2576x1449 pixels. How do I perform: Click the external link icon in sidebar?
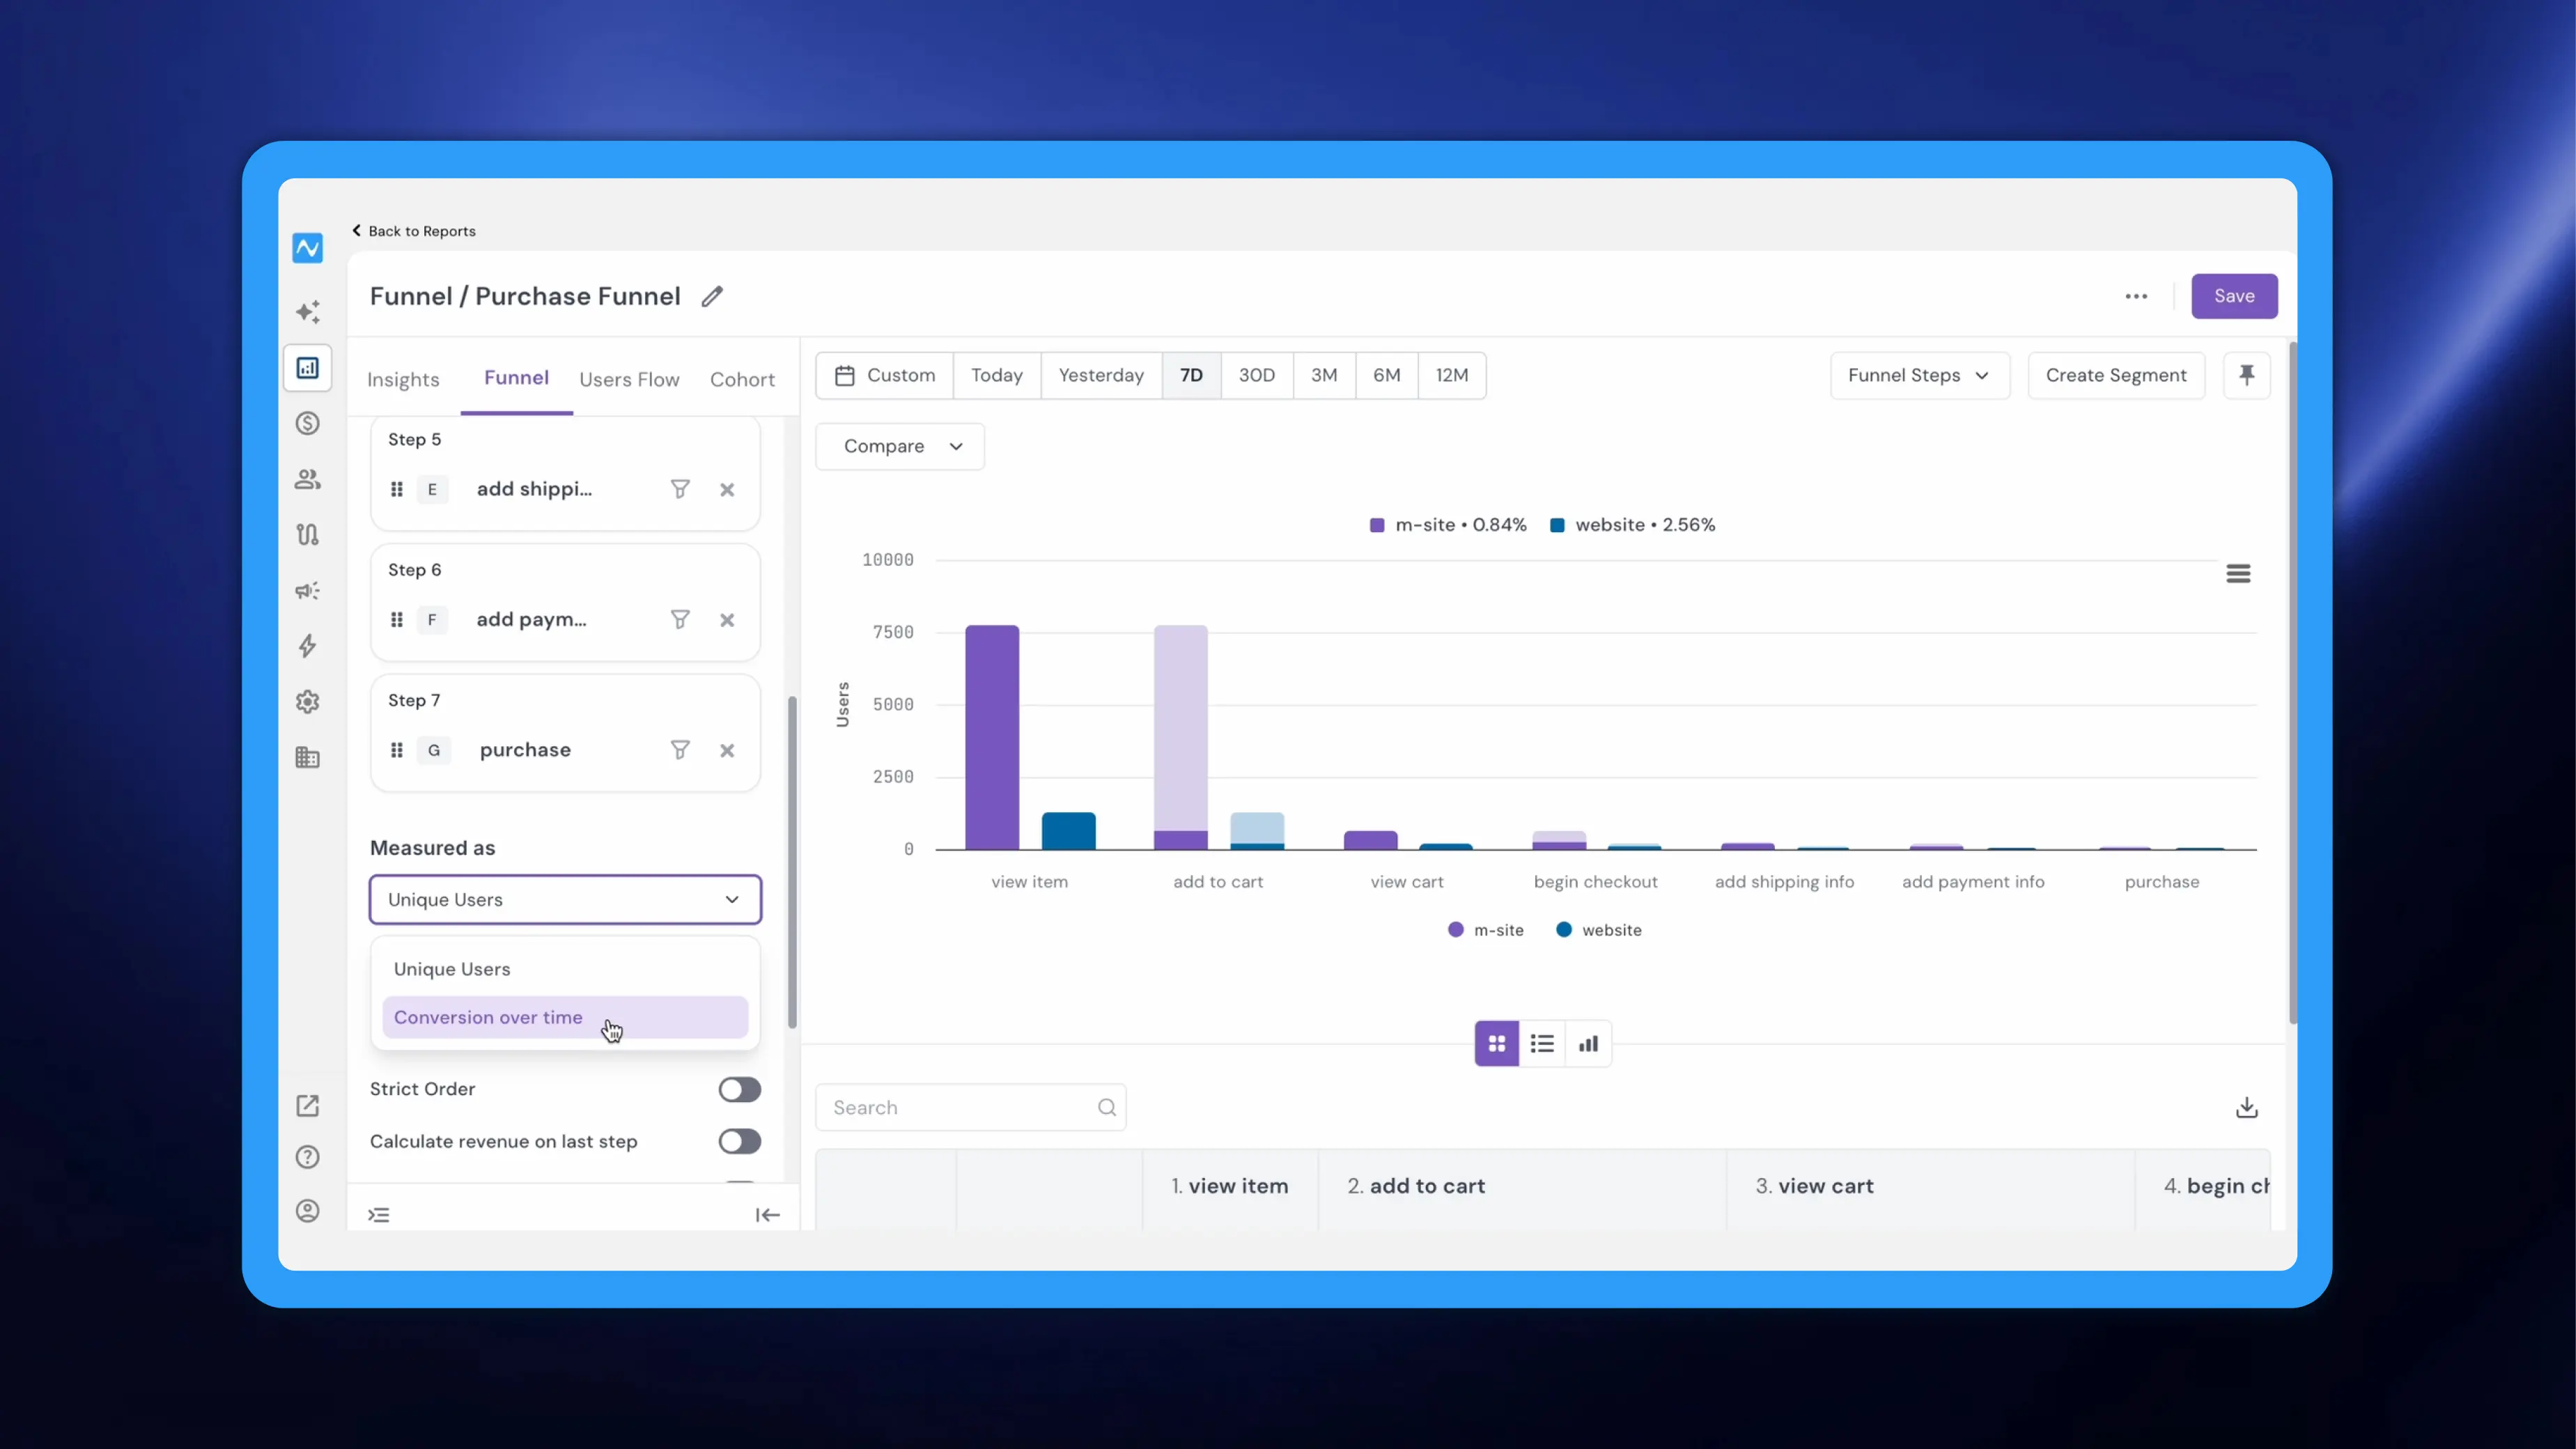[307, 1105]
